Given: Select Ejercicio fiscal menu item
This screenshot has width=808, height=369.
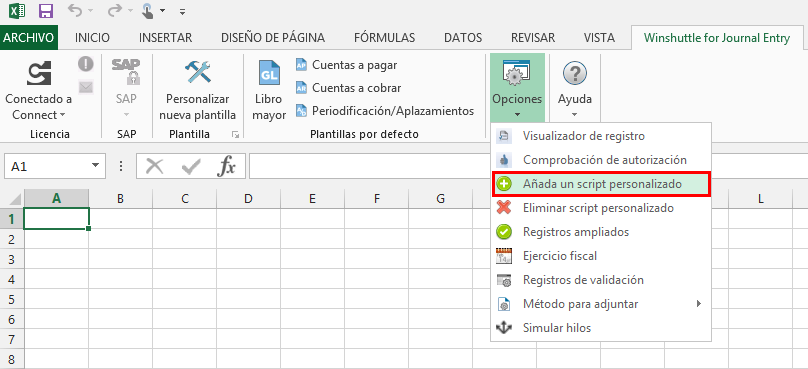Looking at the screenshot, I should coord(601,256).
